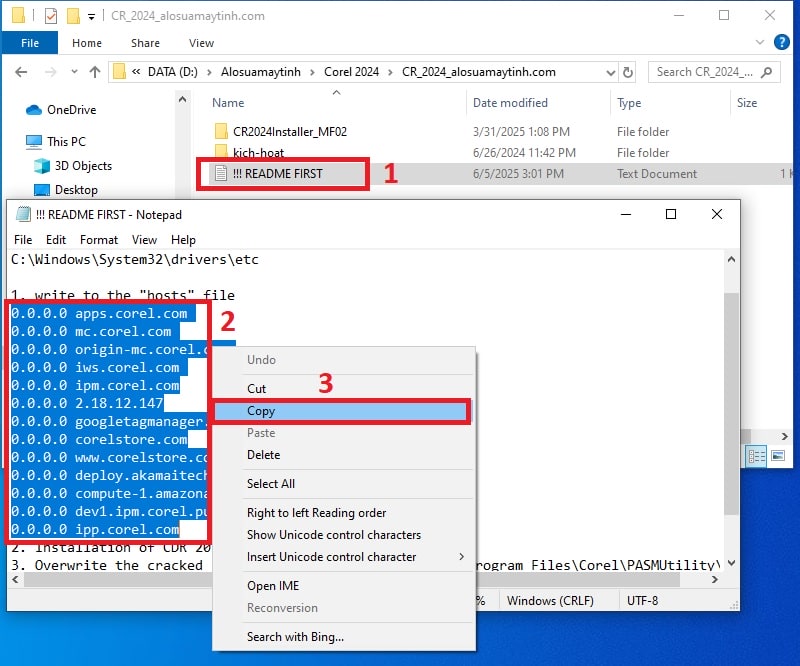Select Desktop in navigation pane

[x=76, y=190]
